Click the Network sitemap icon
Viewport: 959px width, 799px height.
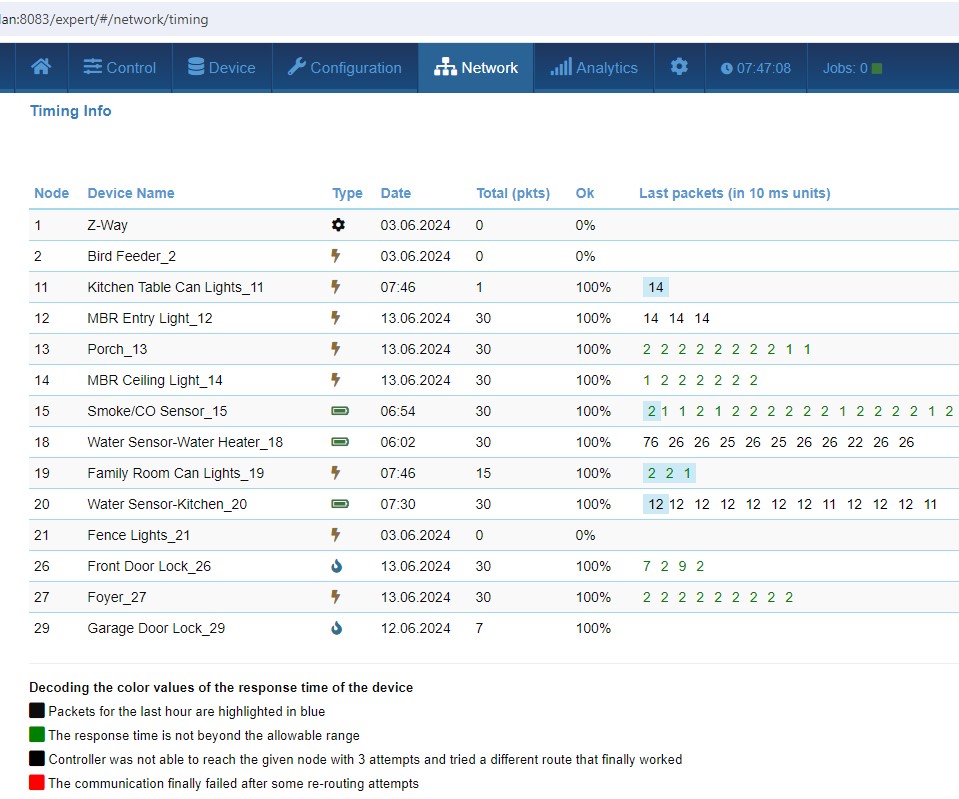coord(445,67)
